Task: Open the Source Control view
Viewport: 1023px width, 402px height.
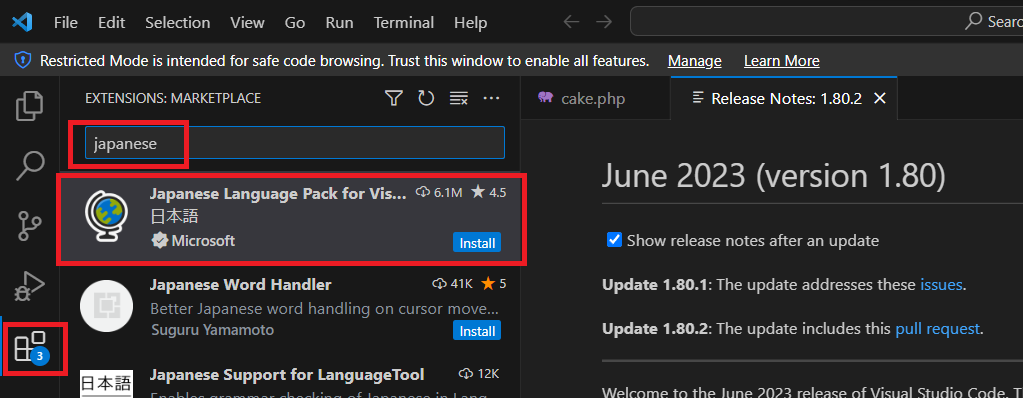Action: tap(29, 226)
